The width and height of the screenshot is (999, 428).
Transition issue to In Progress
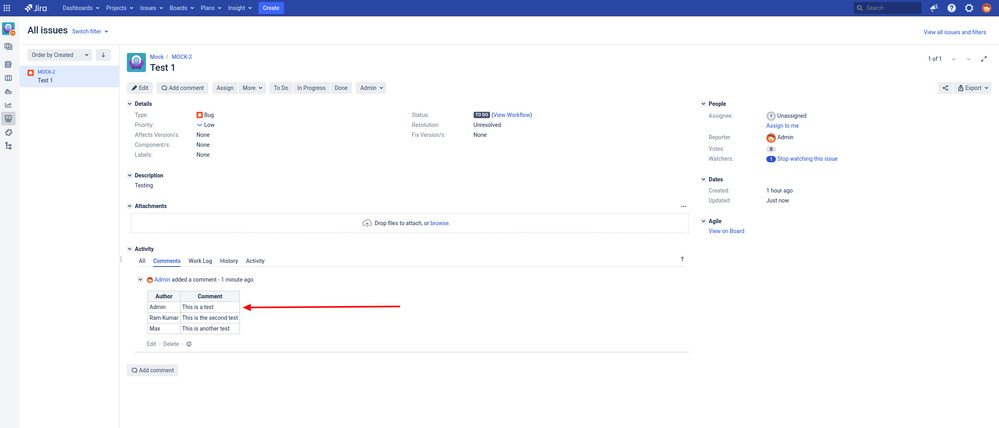point(312,88)
